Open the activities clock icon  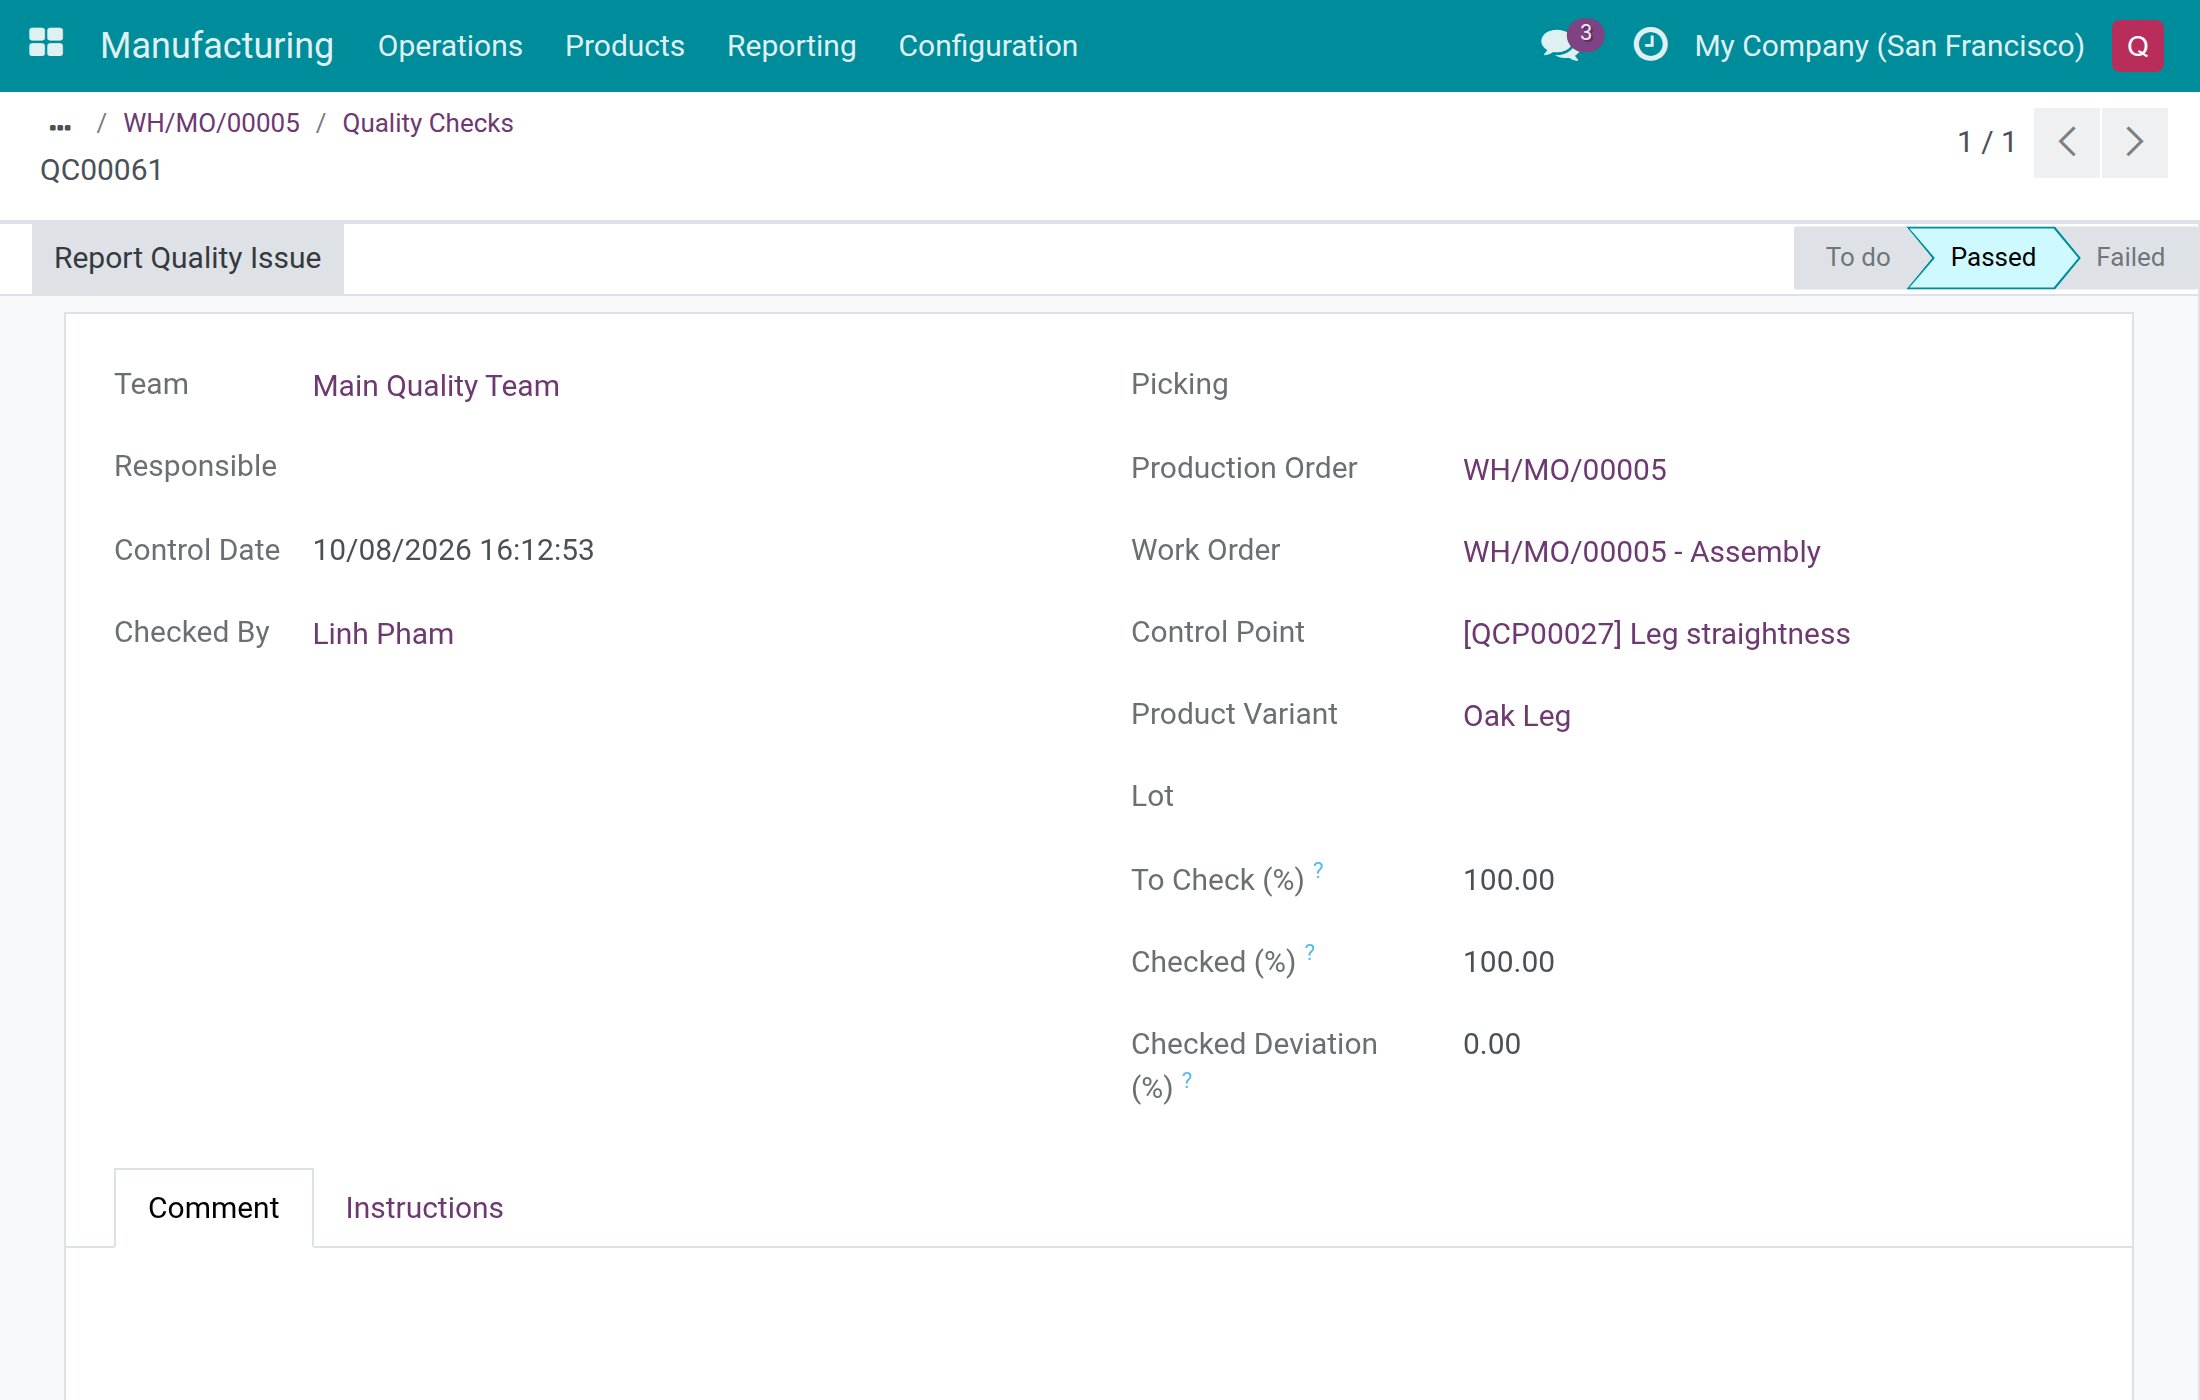1650,45
